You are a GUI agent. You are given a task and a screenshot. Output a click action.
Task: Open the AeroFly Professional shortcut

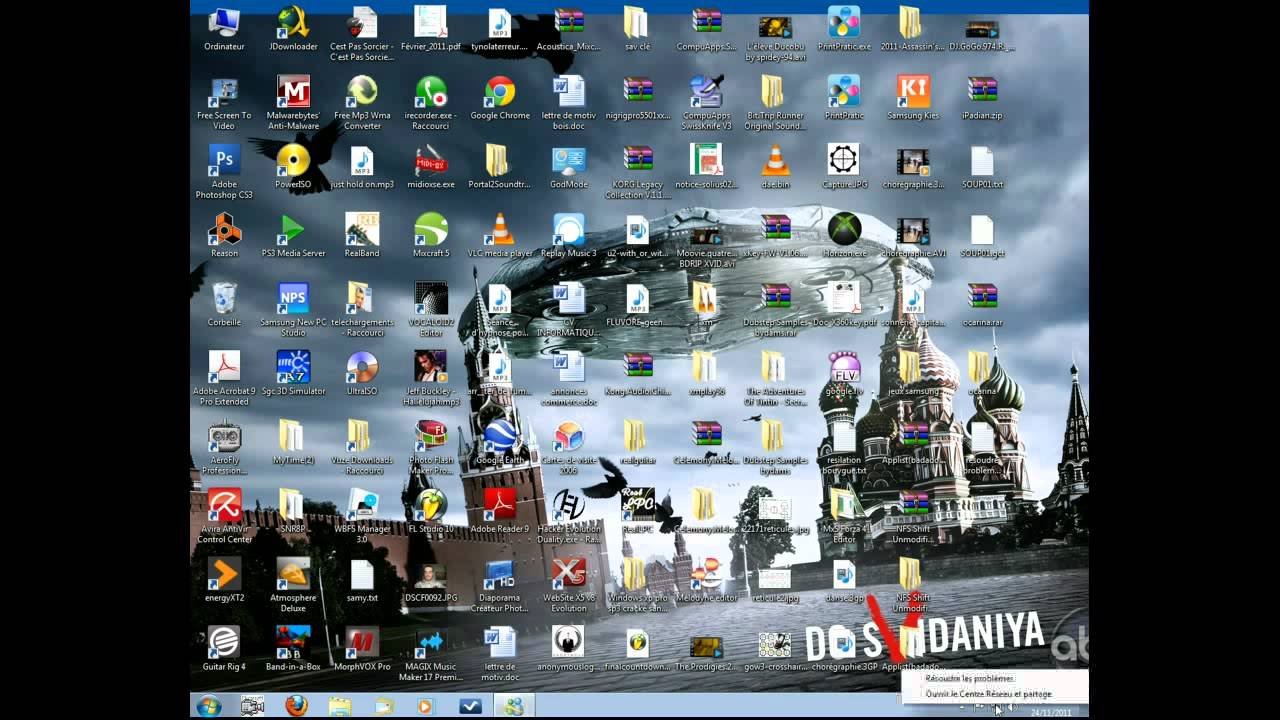[x=224, y=448]
